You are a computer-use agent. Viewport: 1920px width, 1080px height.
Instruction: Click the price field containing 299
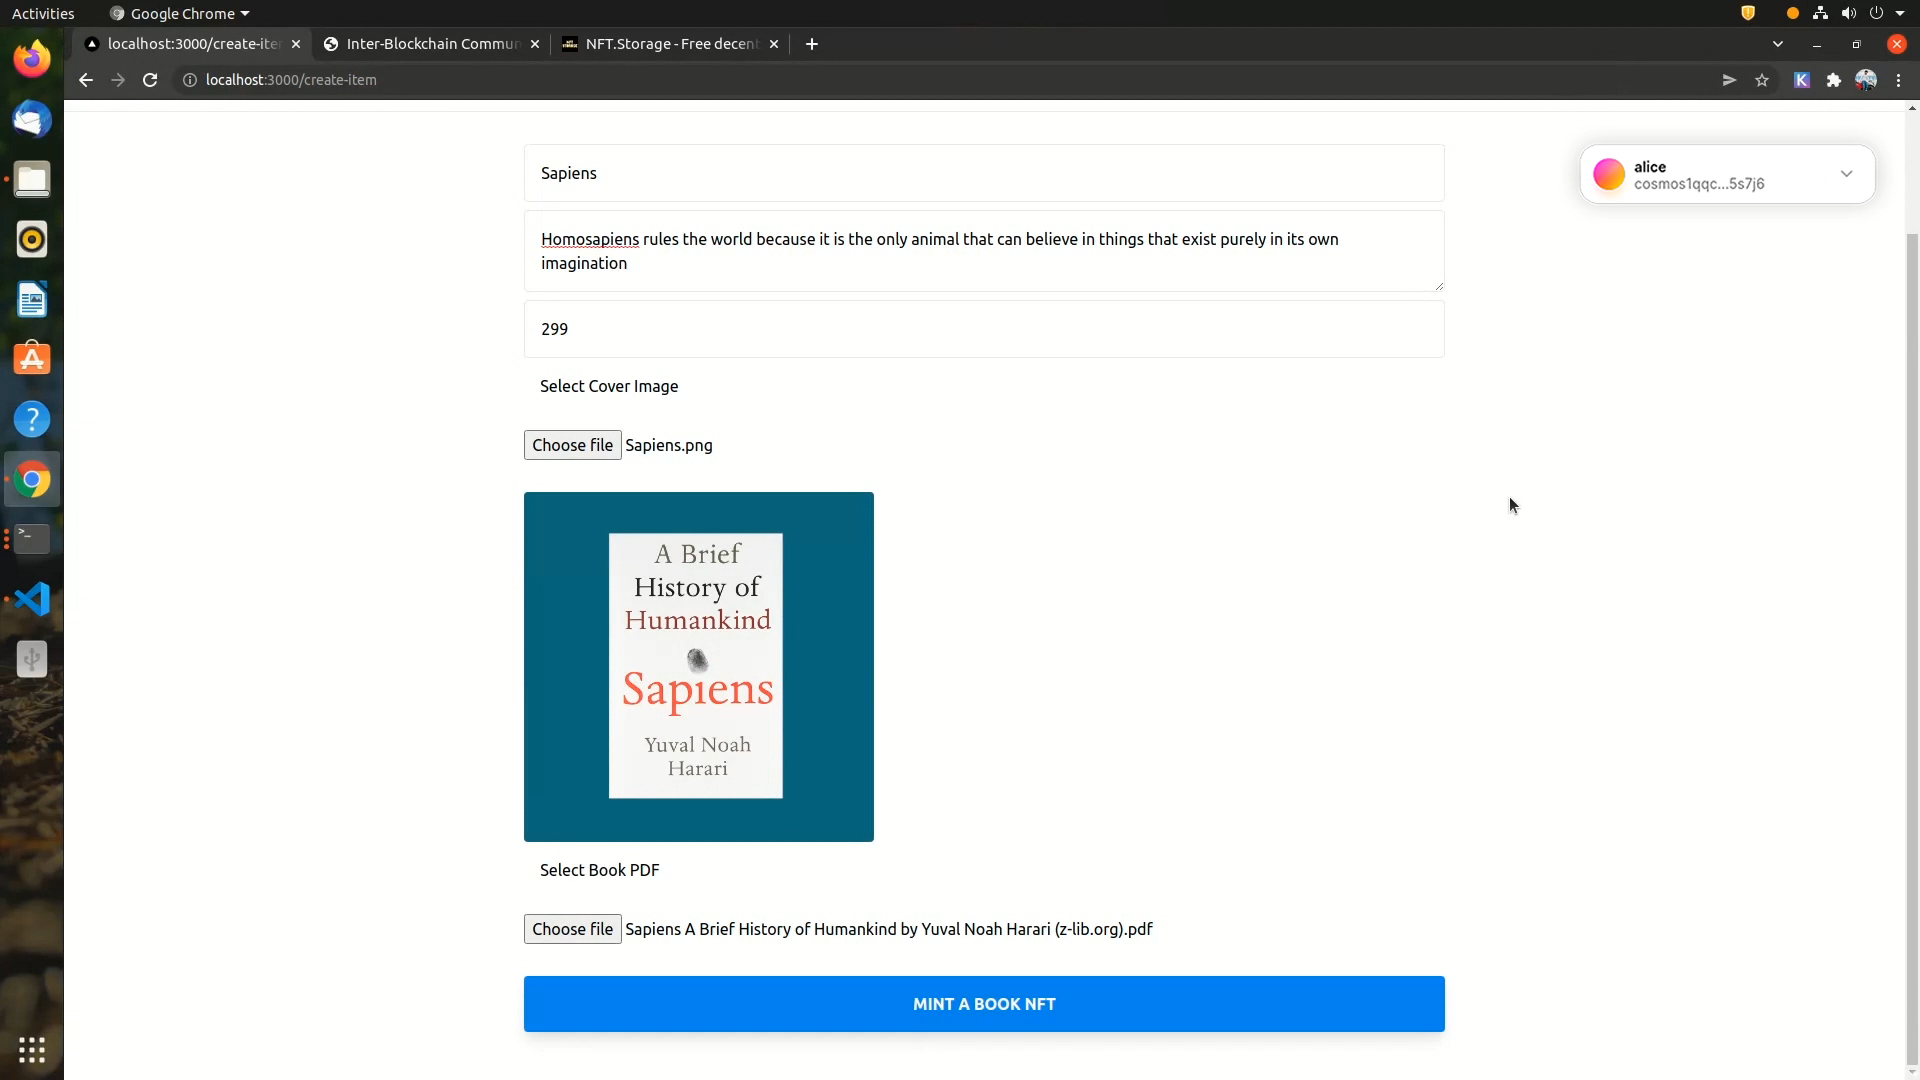click(x=984, y=329)
